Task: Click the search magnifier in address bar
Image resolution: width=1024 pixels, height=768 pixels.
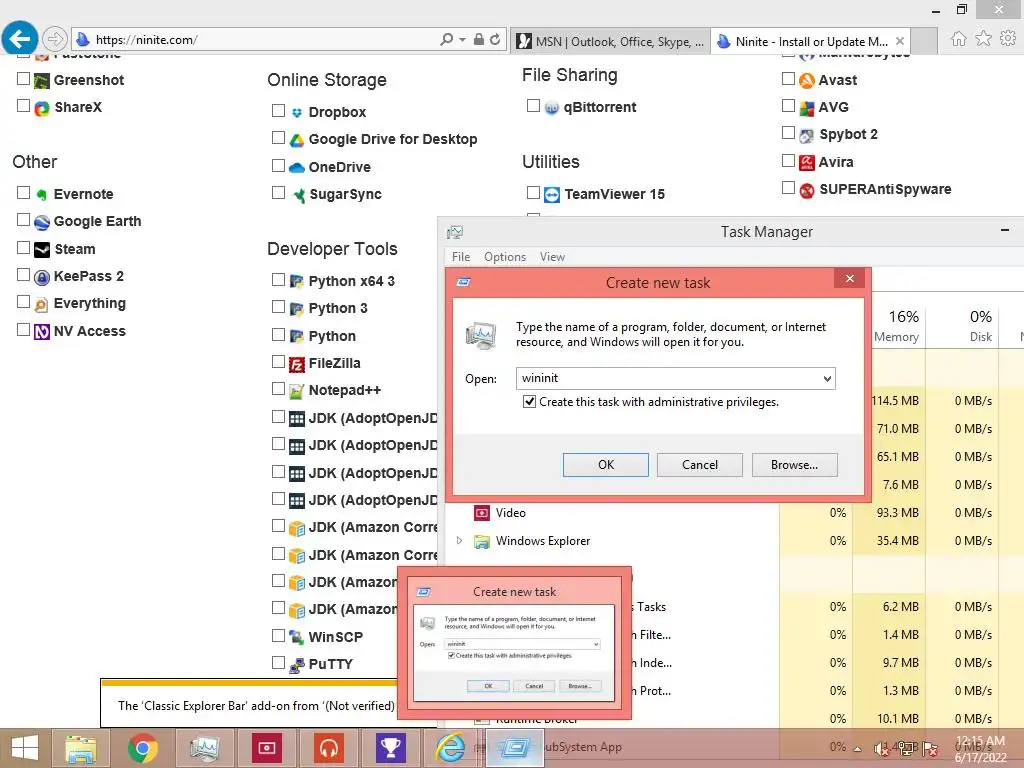Action: 447,39
